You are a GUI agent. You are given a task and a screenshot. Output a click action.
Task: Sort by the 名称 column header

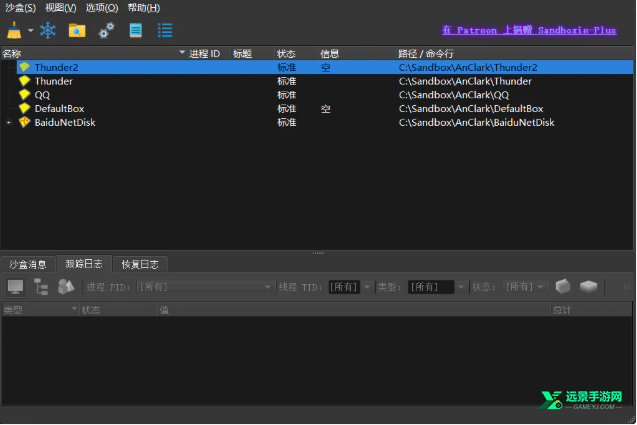pos(94,54)
